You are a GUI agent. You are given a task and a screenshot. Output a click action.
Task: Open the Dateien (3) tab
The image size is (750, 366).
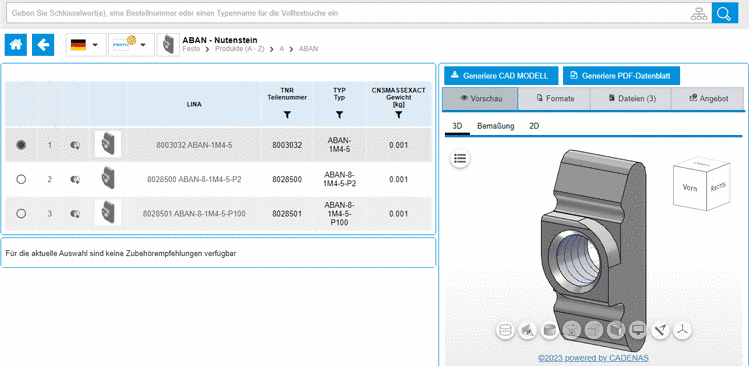[631, 99]
